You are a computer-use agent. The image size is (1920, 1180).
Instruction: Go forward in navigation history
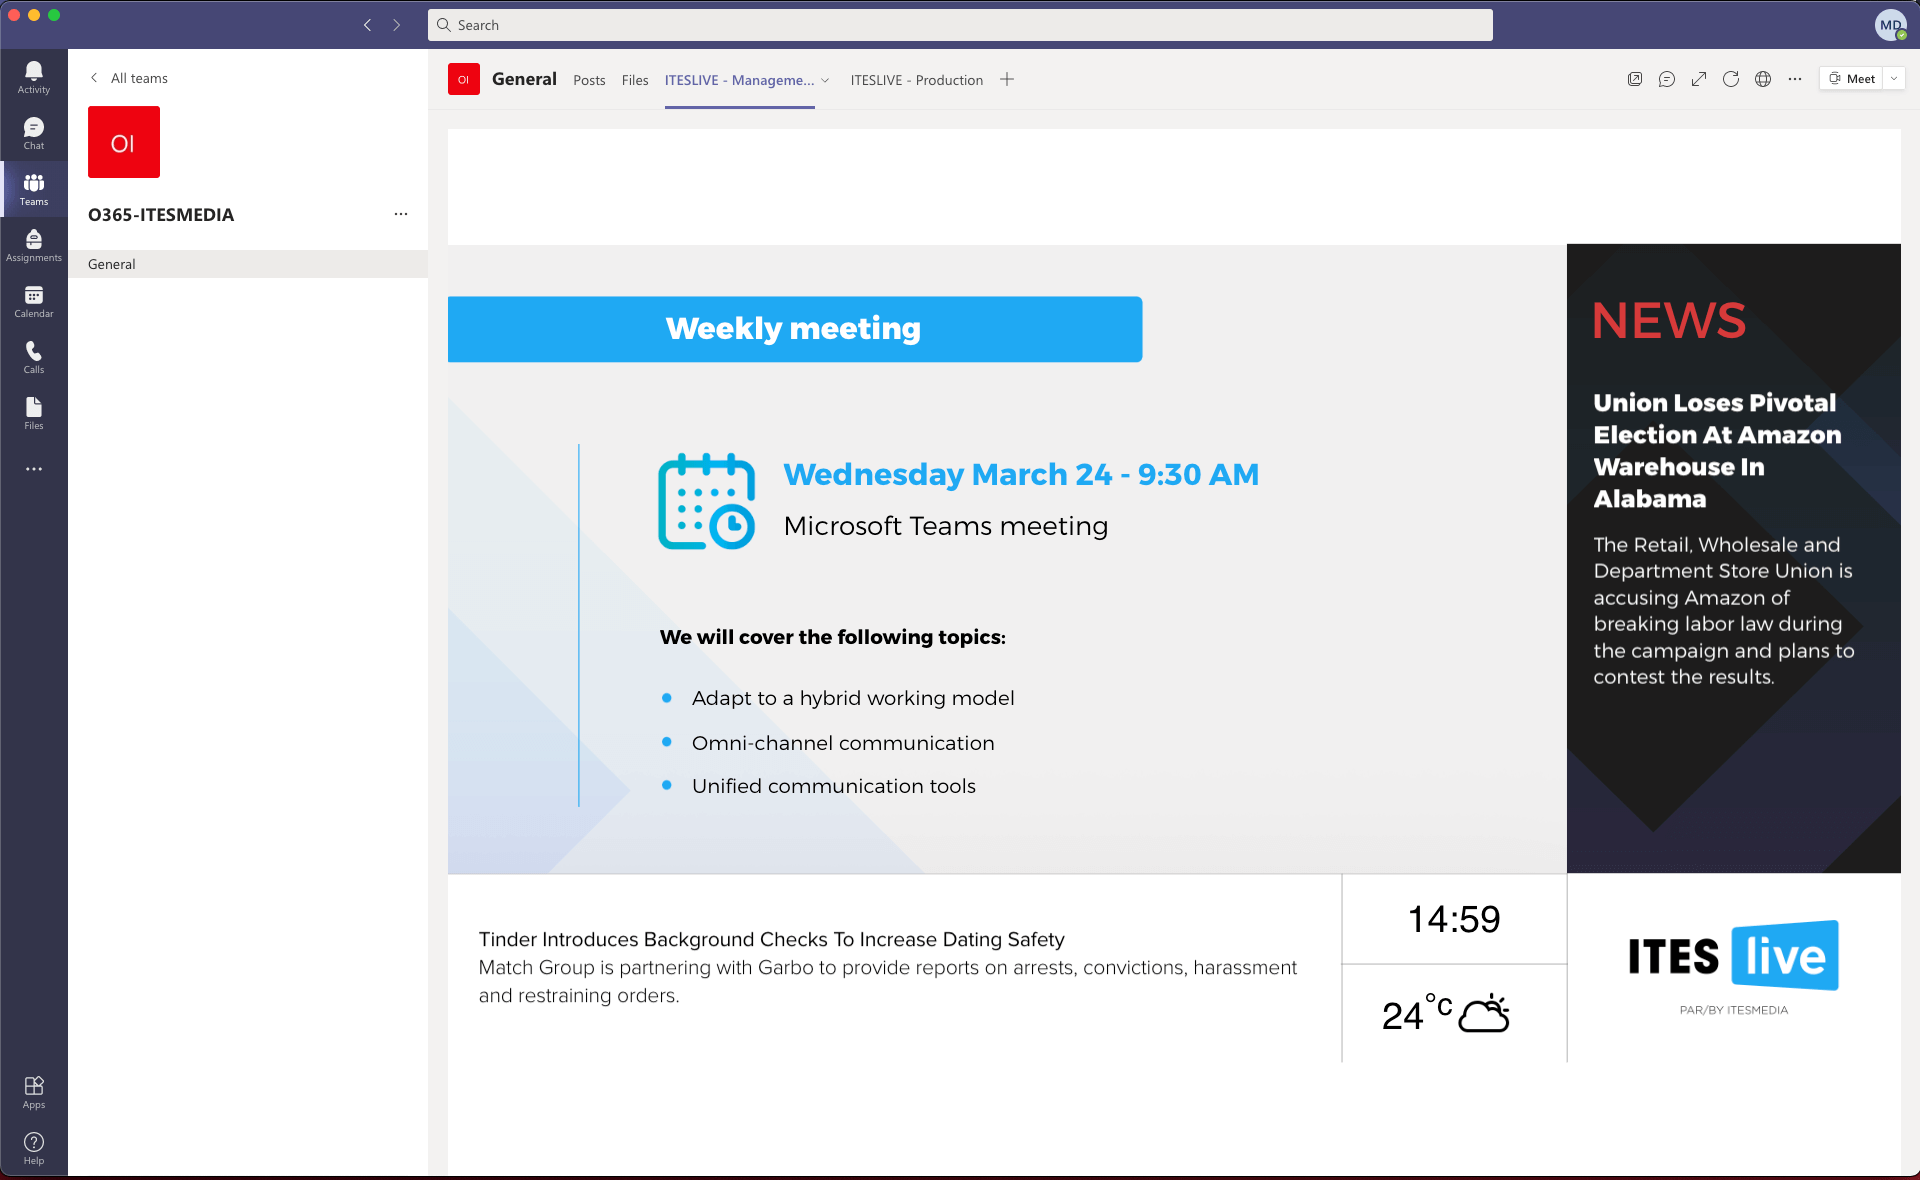click(x=397, y=25)
